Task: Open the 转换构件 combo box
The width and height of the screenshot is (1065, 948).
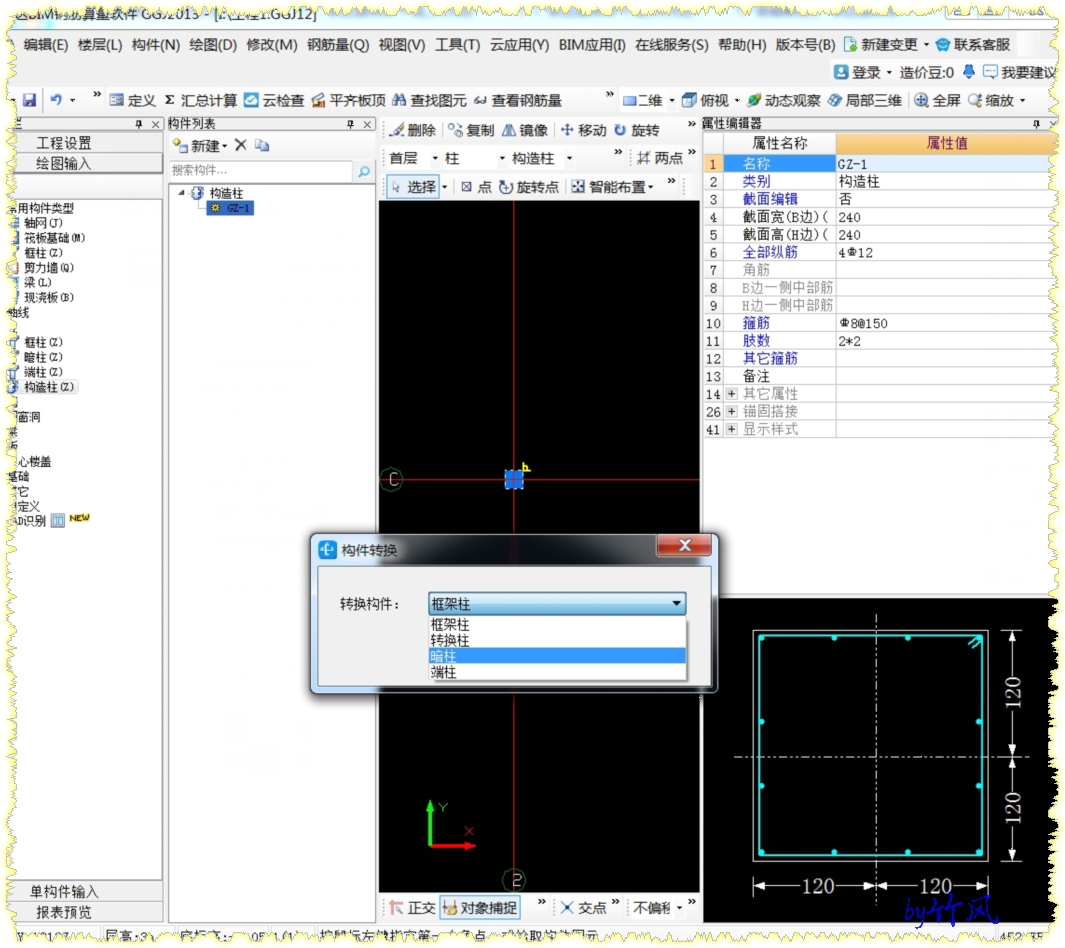Action: [x=556, y=603]
